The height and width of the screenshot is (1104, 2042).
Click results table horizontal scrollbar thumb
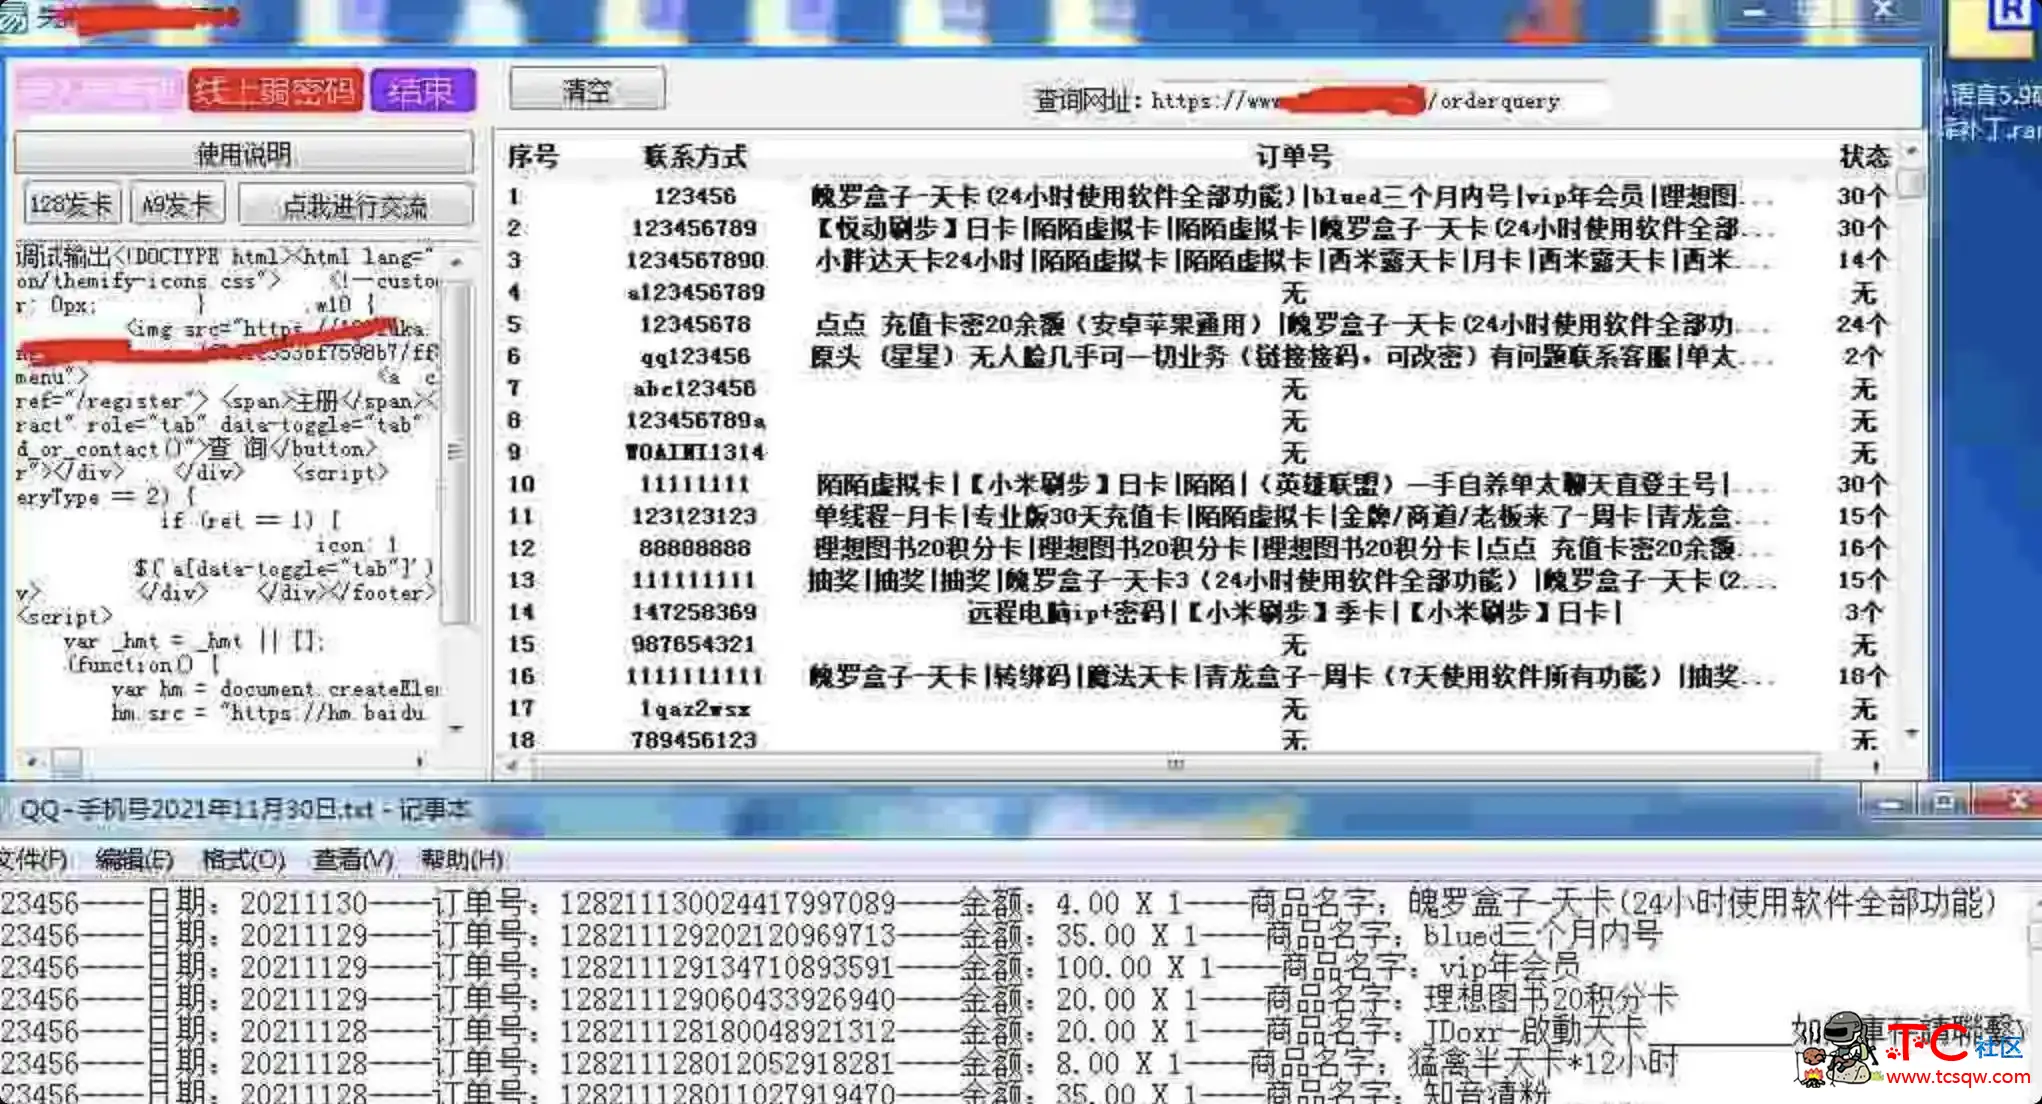click(1175, 765)
